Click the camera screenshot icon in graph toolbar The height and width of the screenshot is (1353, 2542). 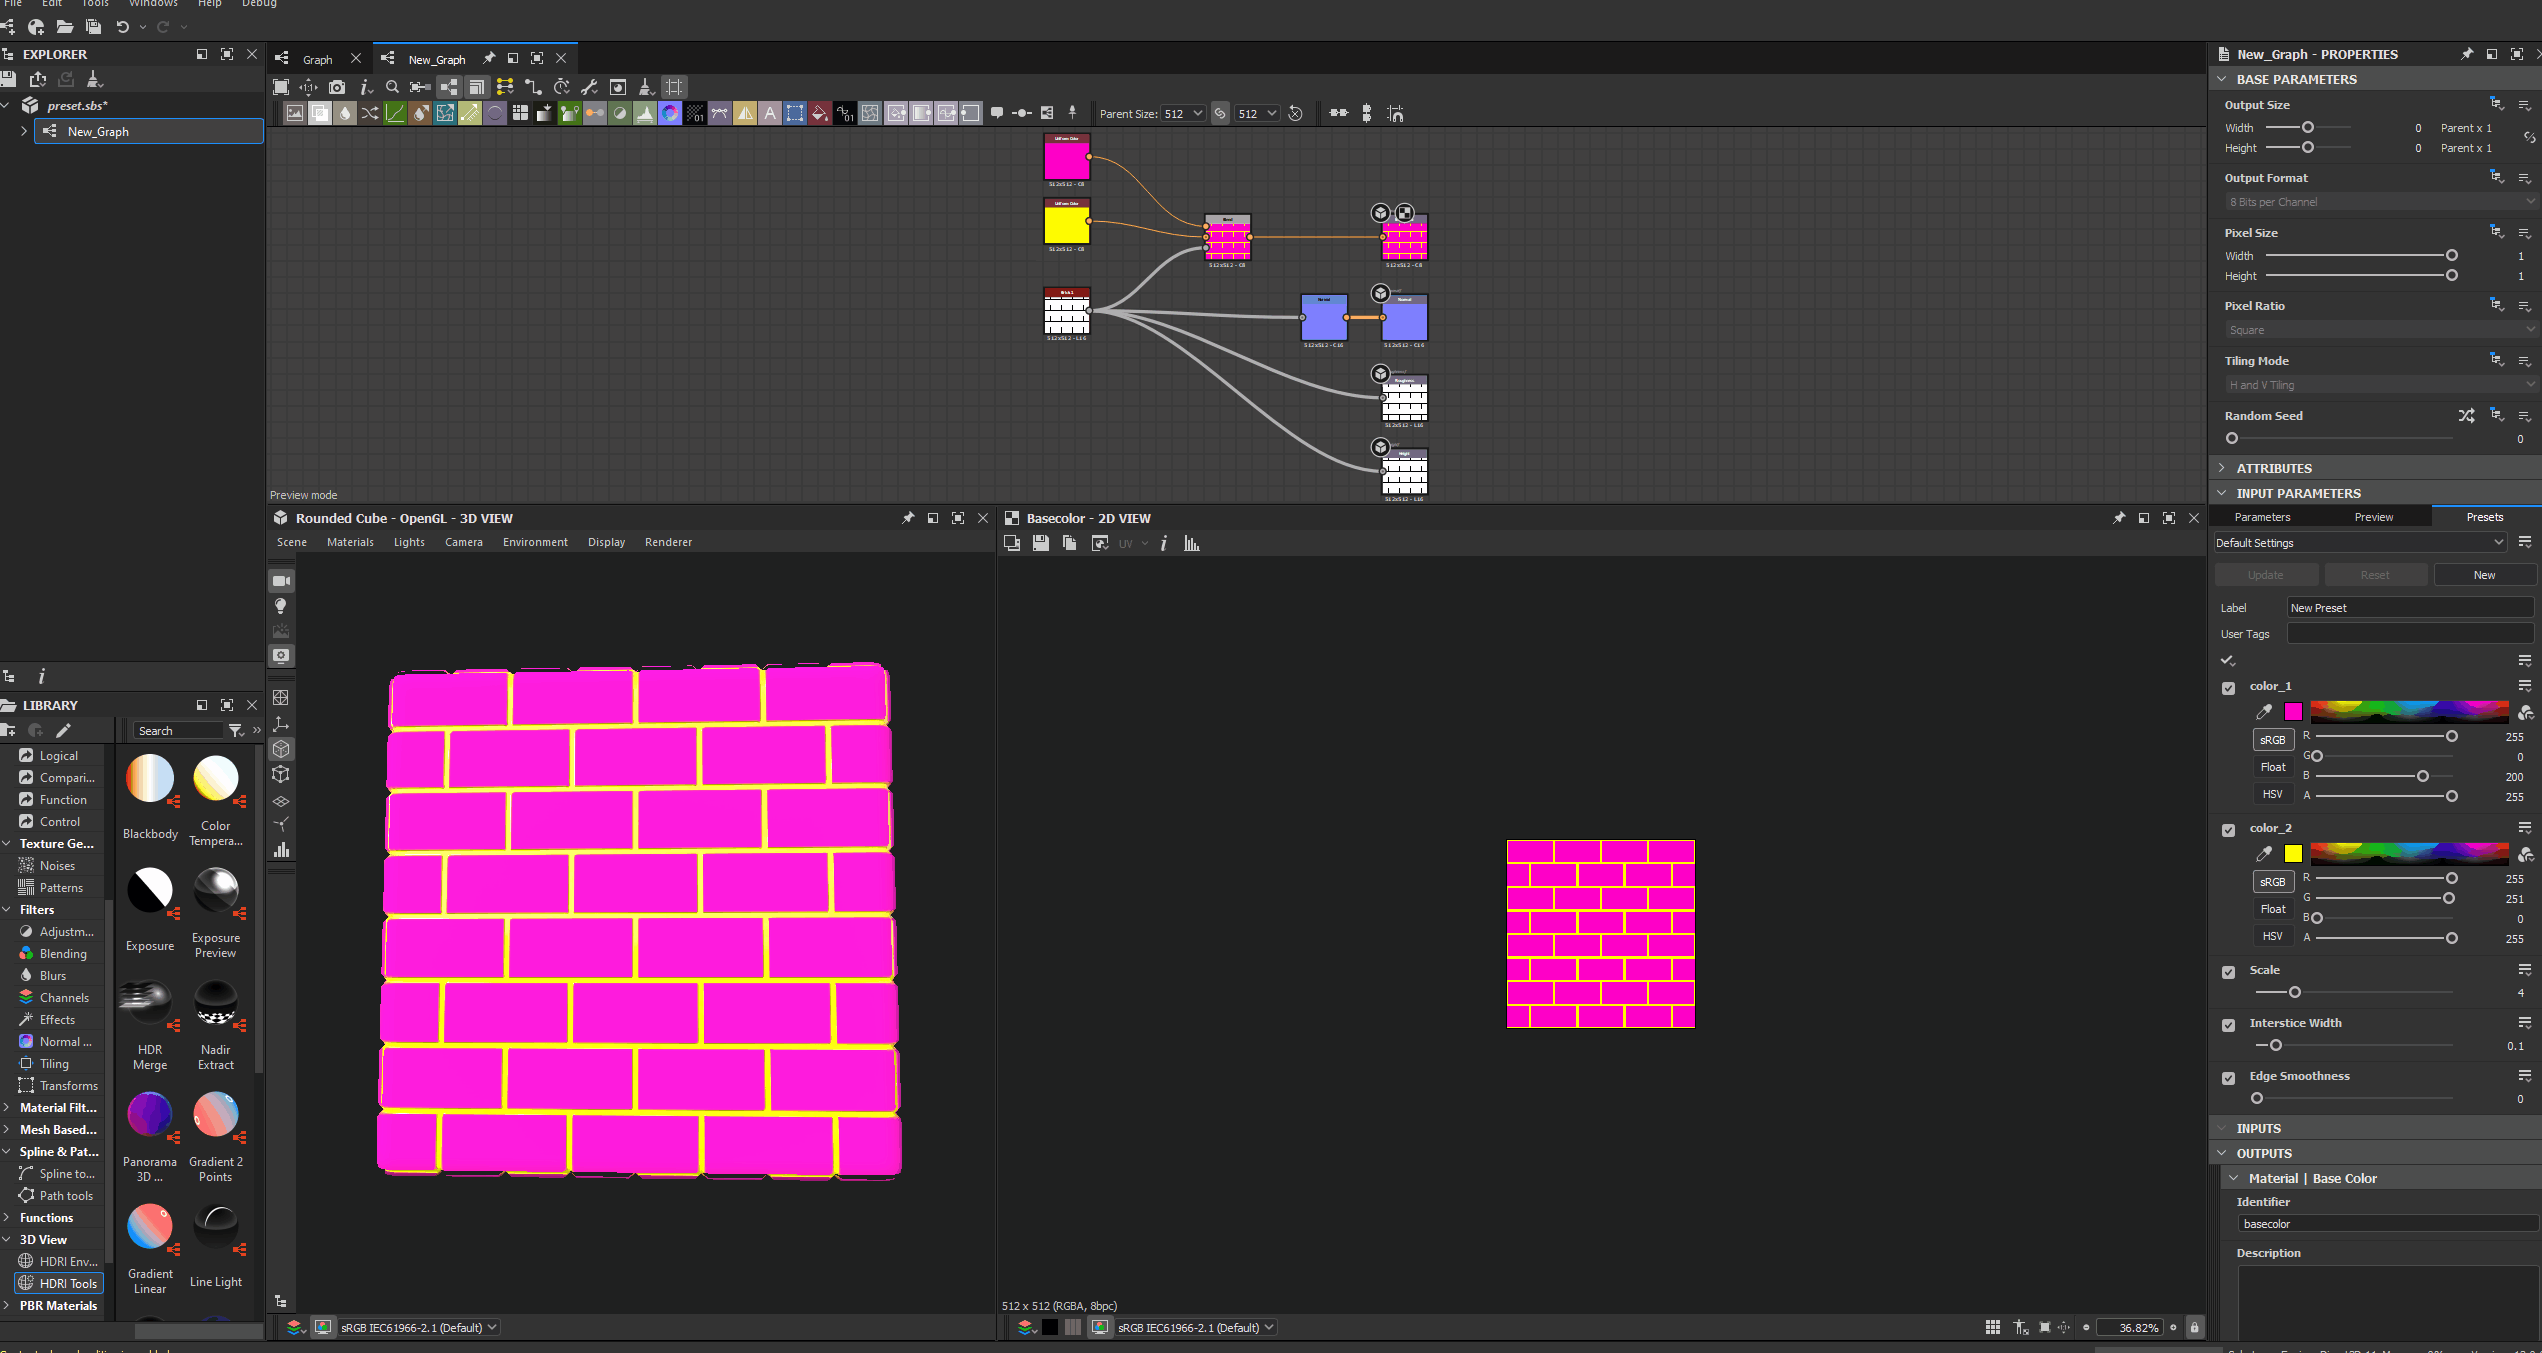[337, 87]
